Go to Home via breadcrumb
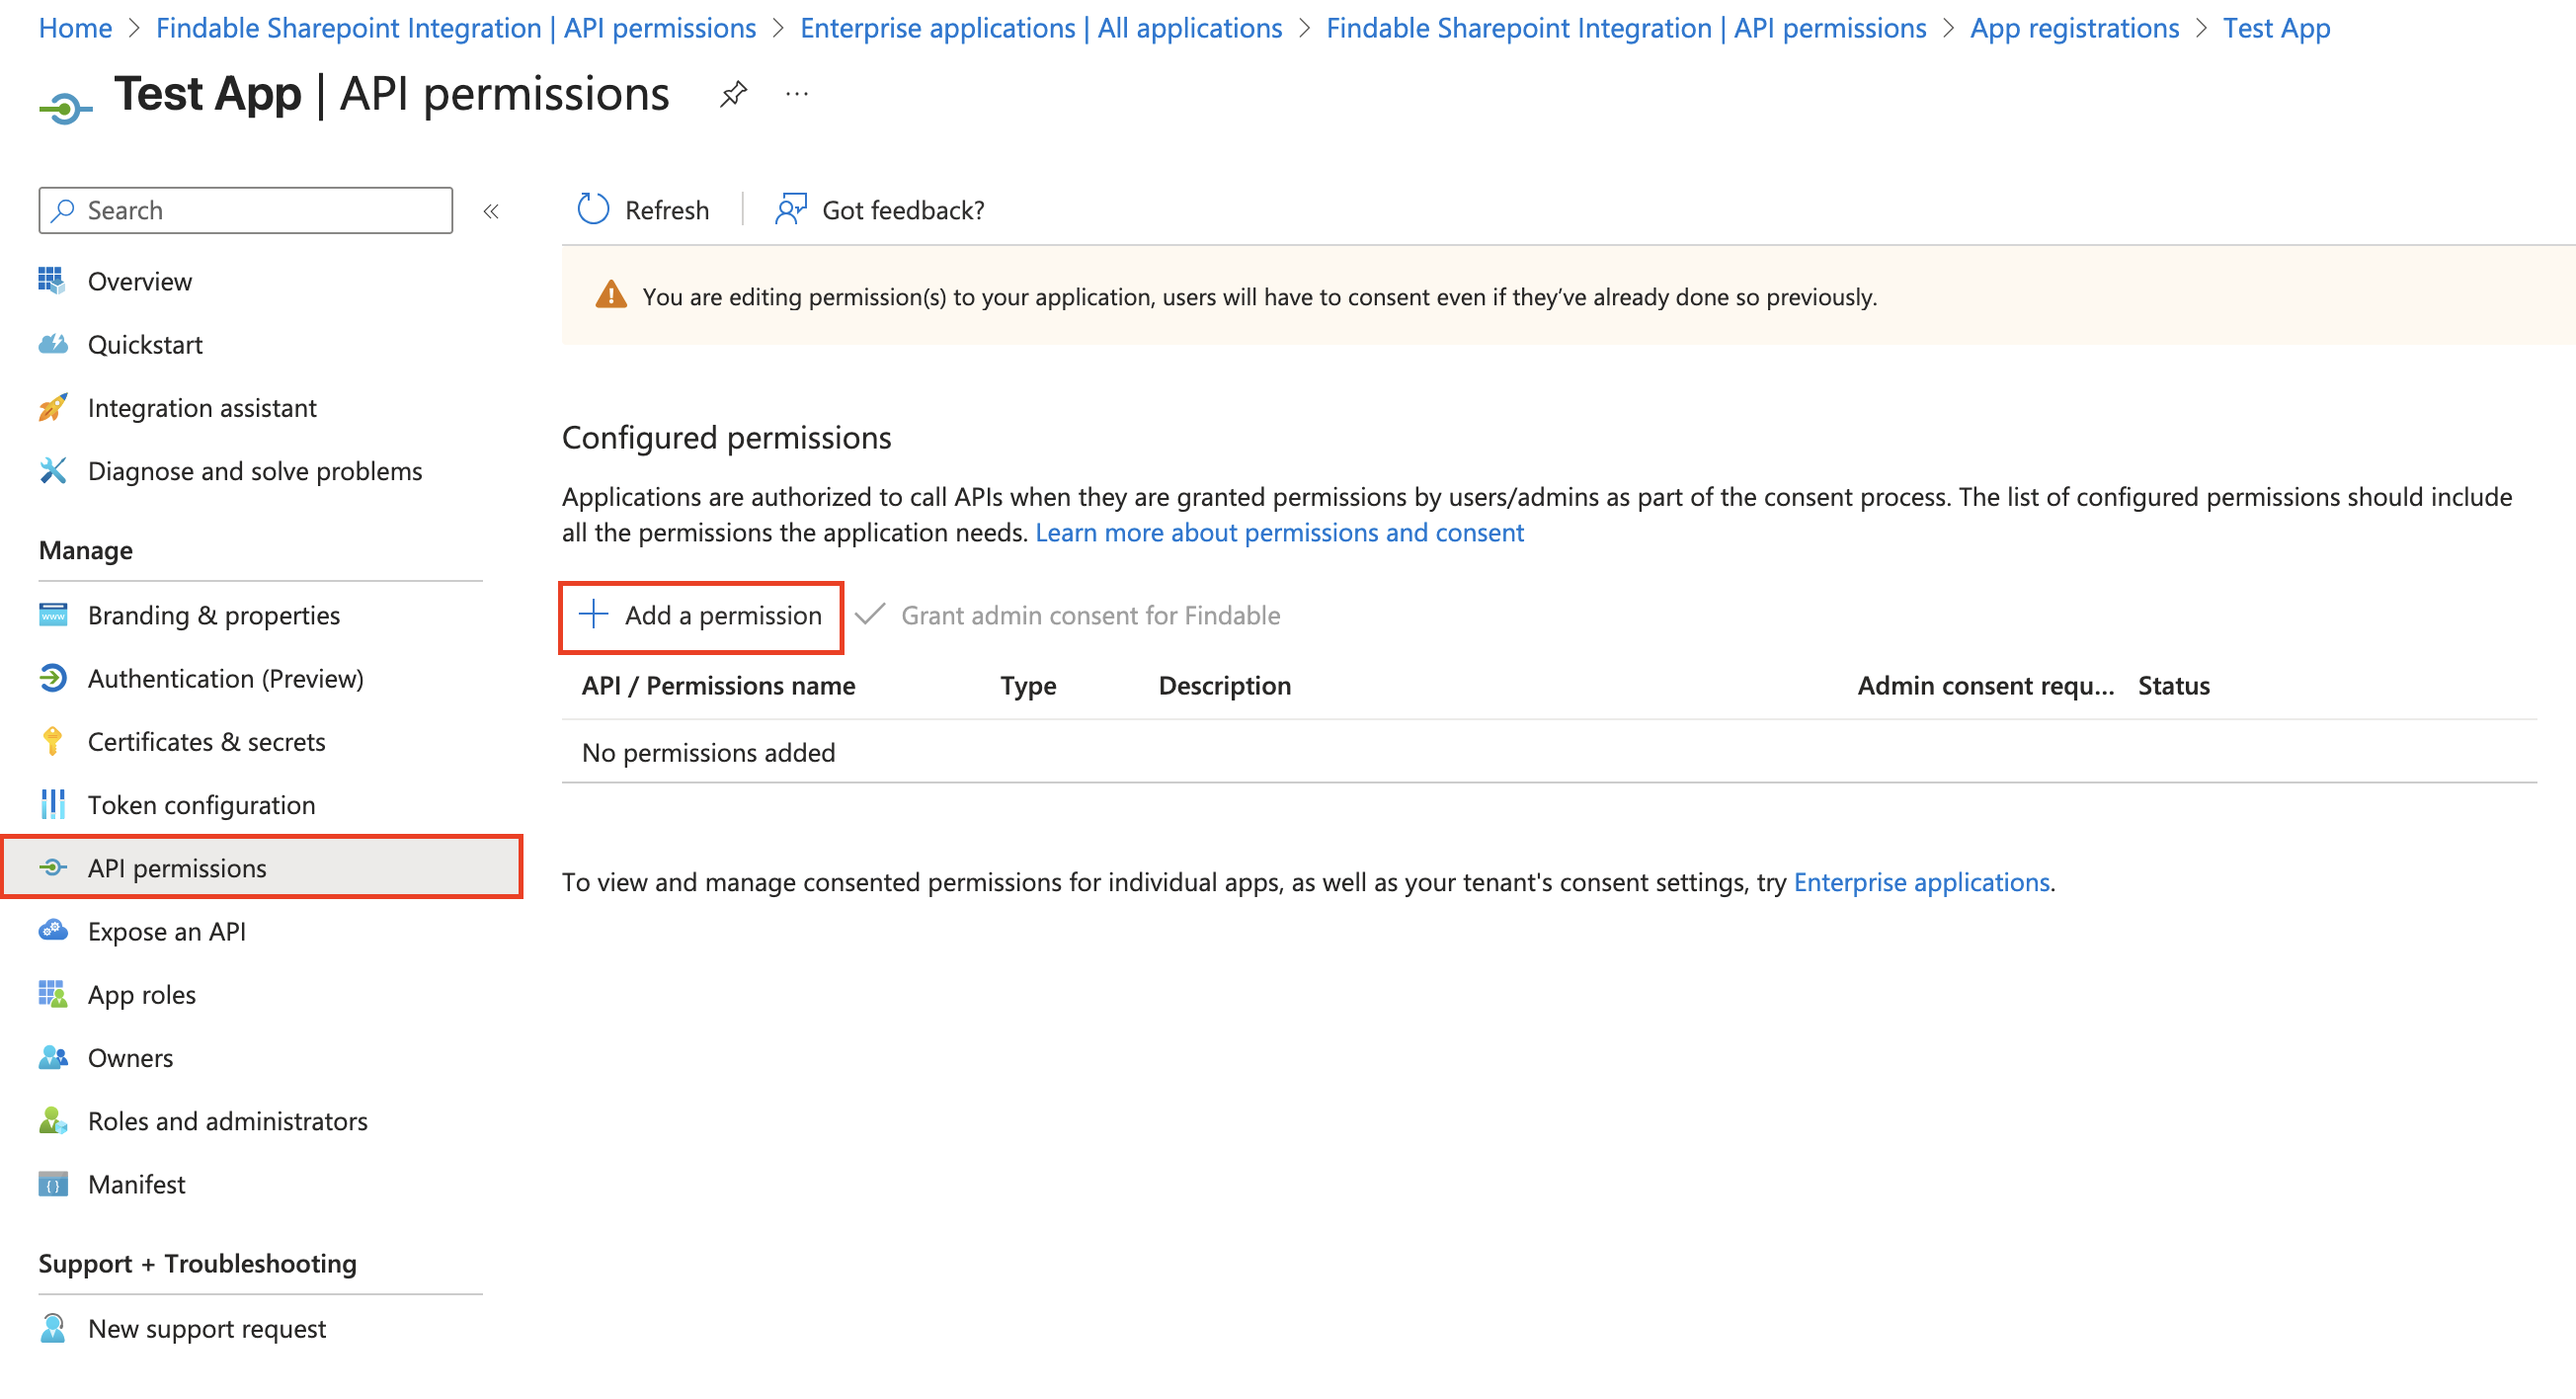The width and height of the screenshot is (2576, 1399). [74, 28]
